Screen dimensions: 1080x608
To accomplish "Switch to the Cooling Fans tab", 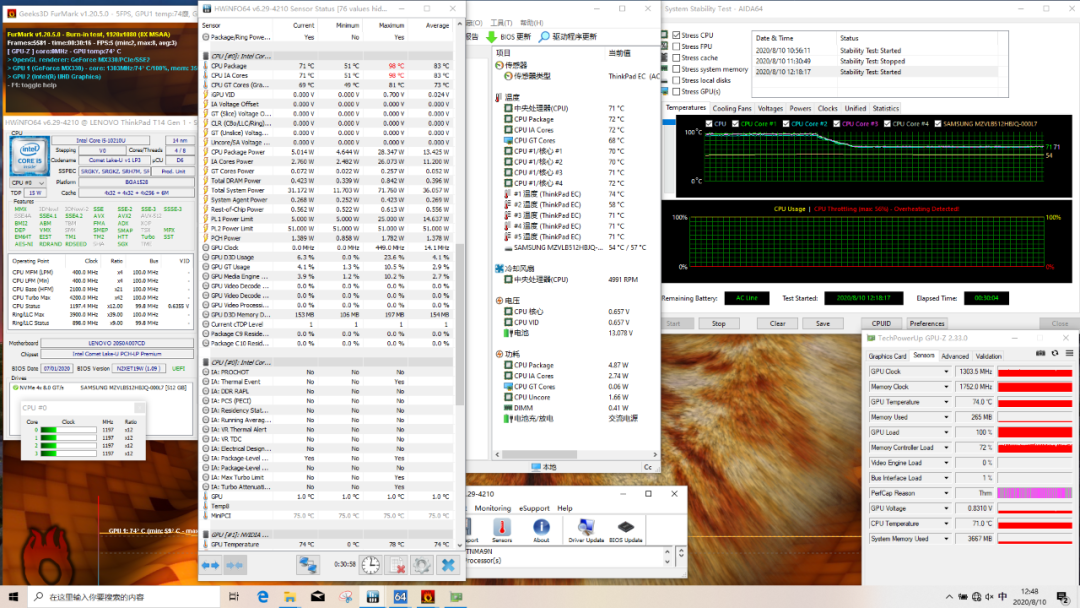I will (x=731, y=108).
